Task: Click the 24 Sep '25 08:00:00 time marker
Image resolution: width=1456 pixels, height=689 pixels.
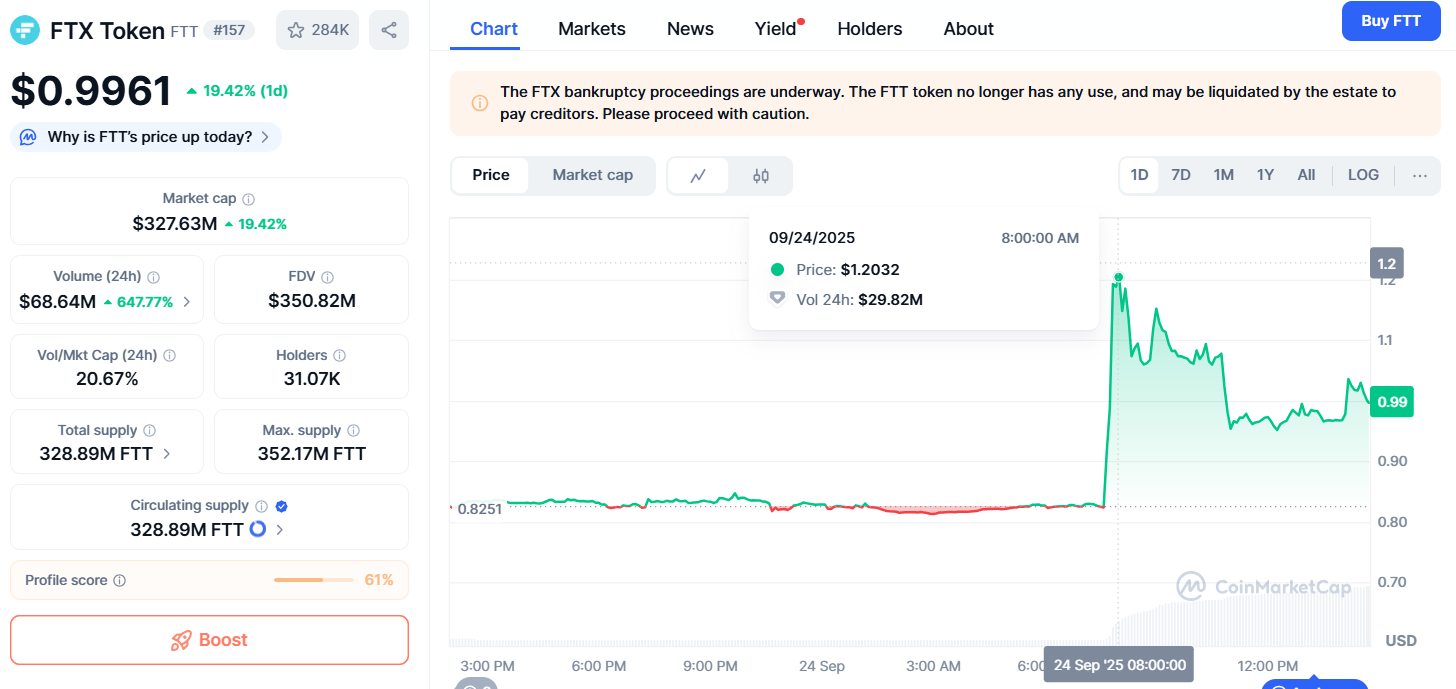Action: tap(1119, 665)
